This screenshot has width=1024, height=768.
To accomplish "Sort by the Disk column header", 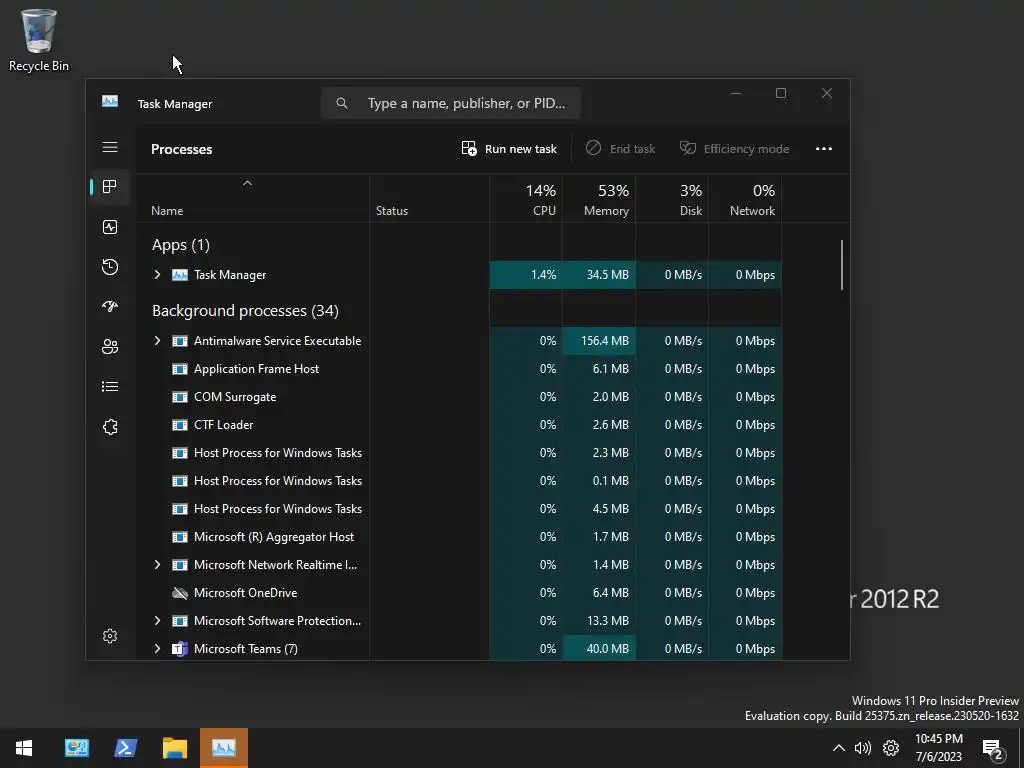I will click(672, 199).
